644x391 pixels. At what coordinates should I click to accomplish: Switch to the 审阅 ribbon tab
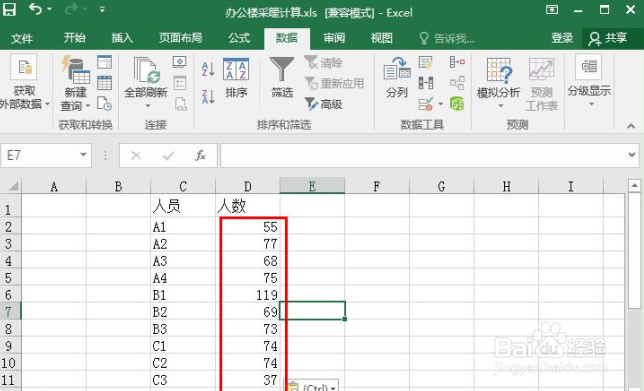334,38
